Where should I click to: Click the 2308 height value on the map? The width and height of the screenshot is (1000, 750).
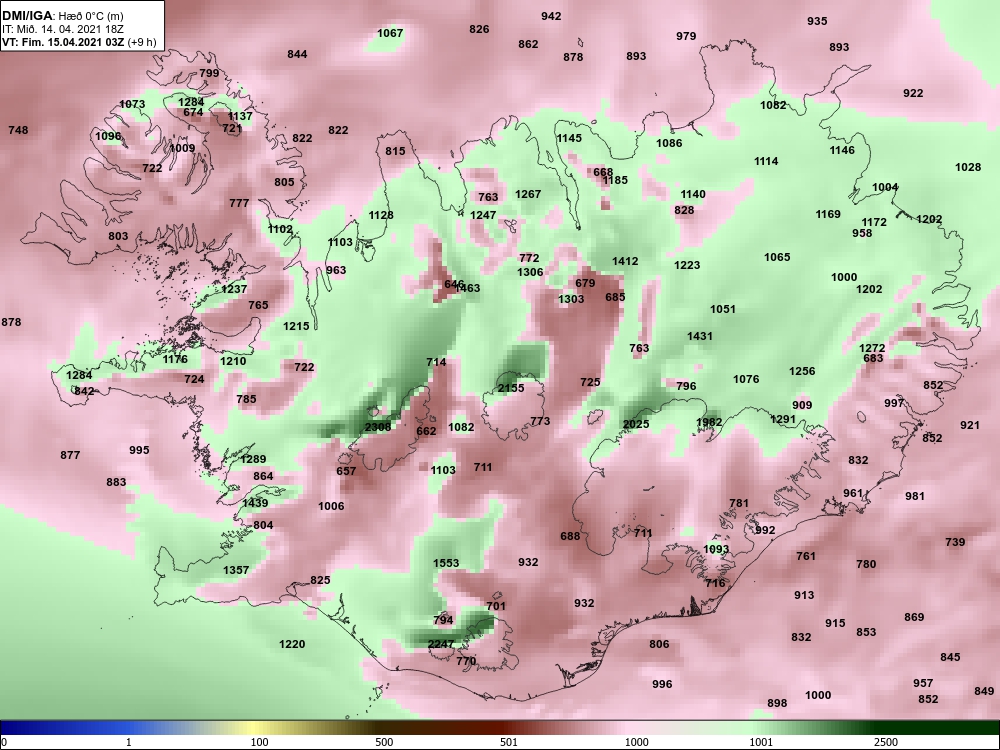pos(378,427)
